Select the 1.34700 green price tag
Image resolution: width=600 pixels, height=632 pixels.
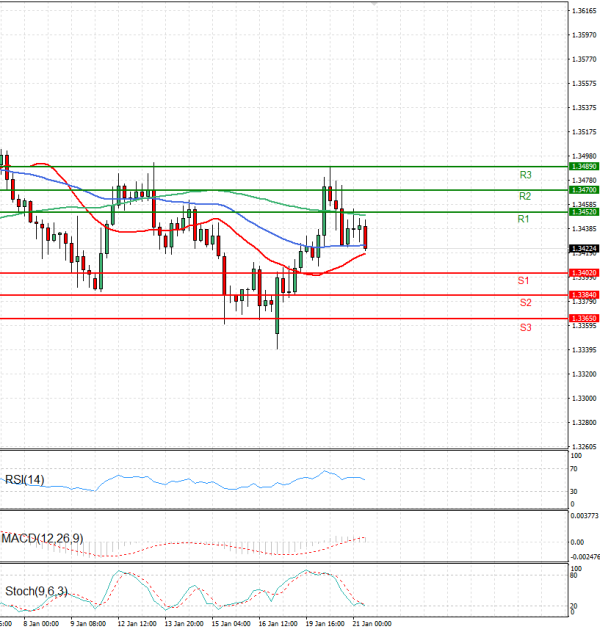(x=583, y=189)
